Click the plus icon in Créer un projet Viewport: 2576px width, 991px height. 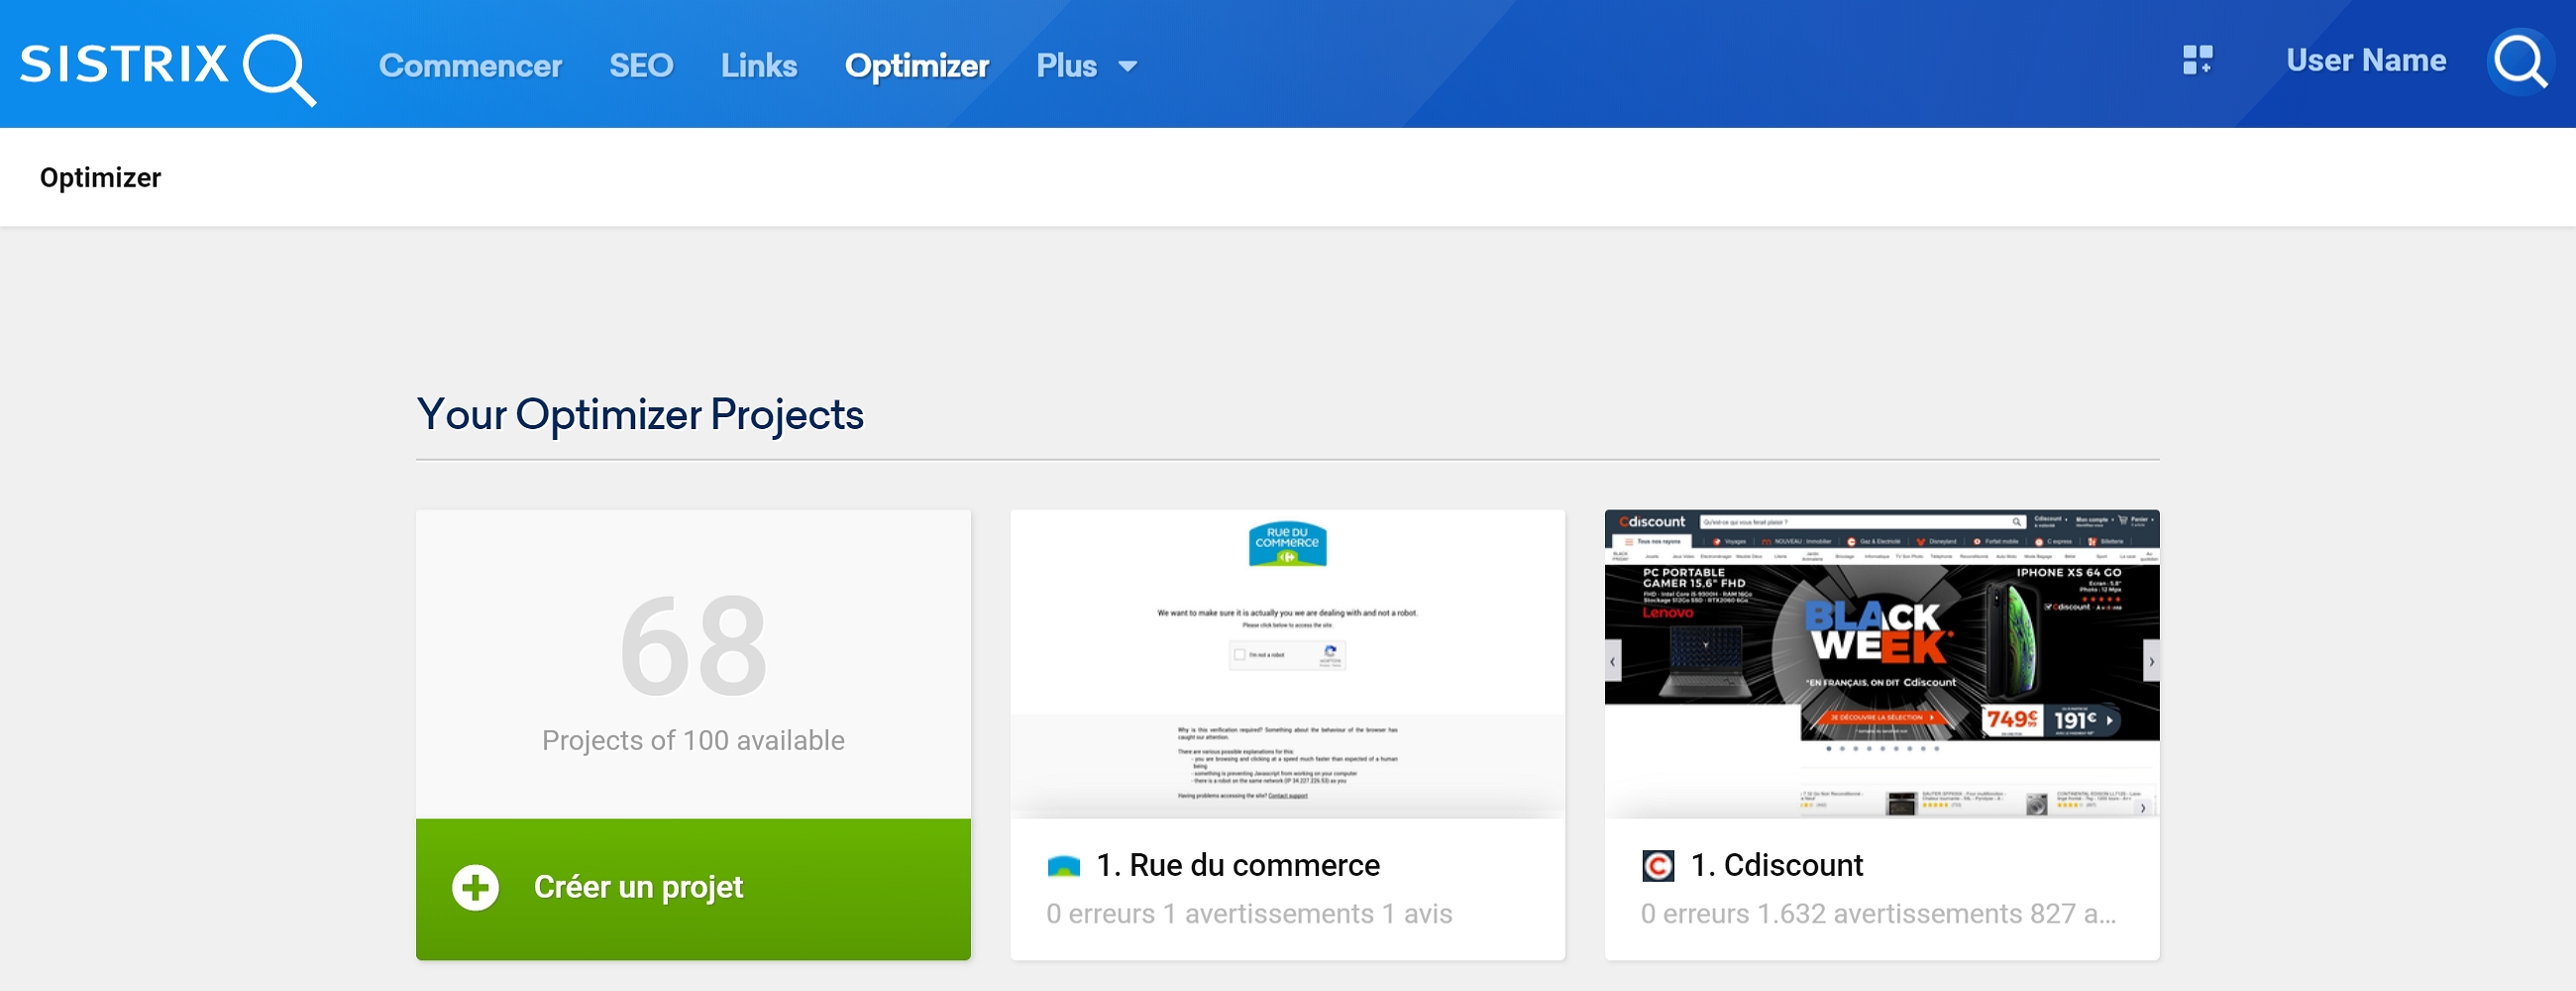pyautogui.click(x=475, y=887)
